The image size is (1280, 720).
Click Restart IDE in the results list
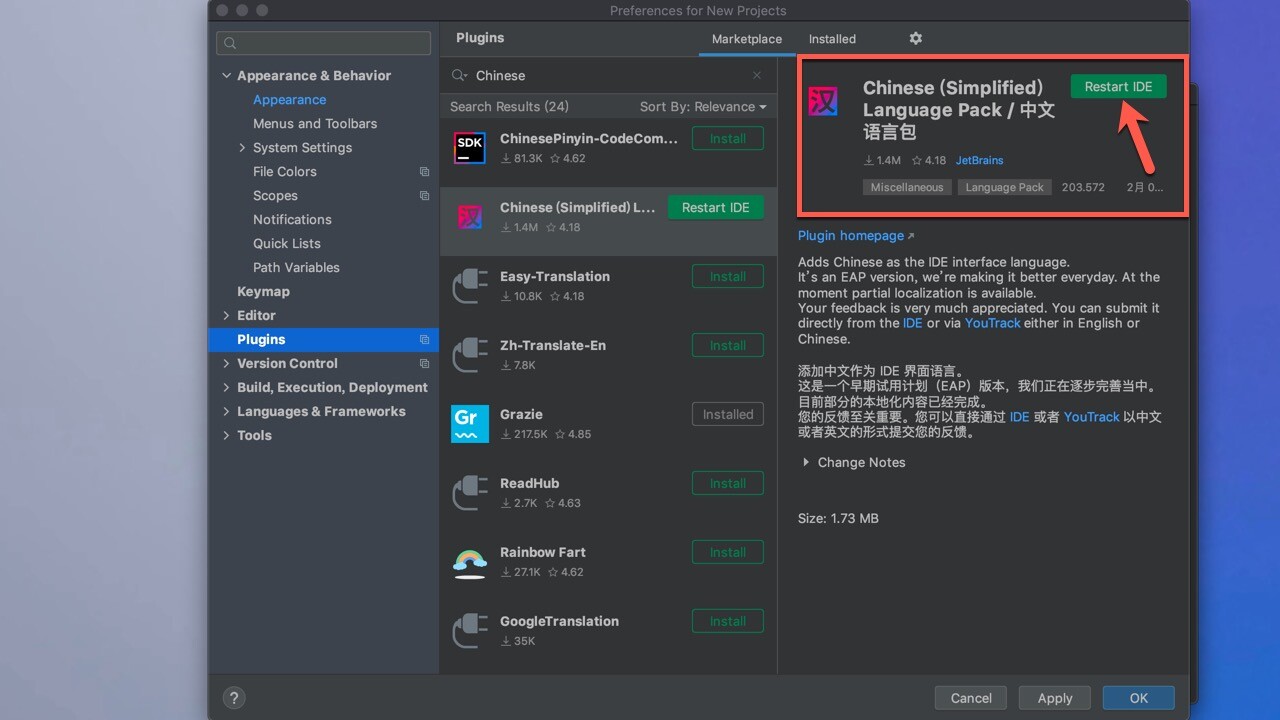click(716, 207)
